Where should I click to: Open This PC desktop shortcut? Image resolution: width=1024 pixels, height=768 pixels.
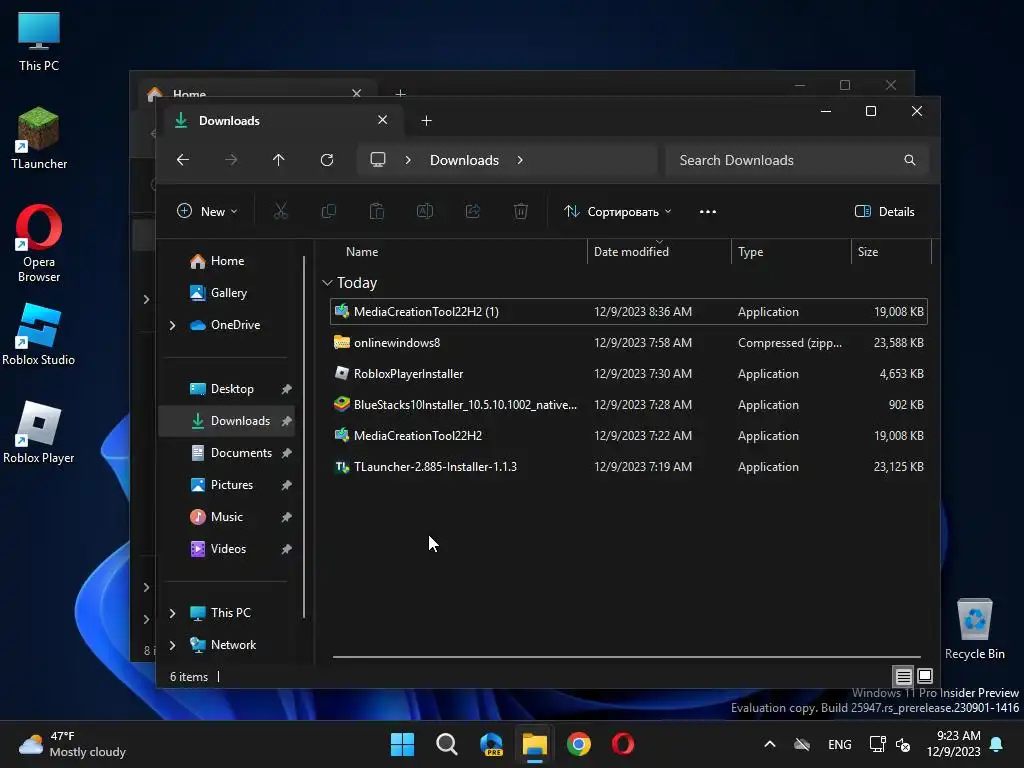[39, 42]
